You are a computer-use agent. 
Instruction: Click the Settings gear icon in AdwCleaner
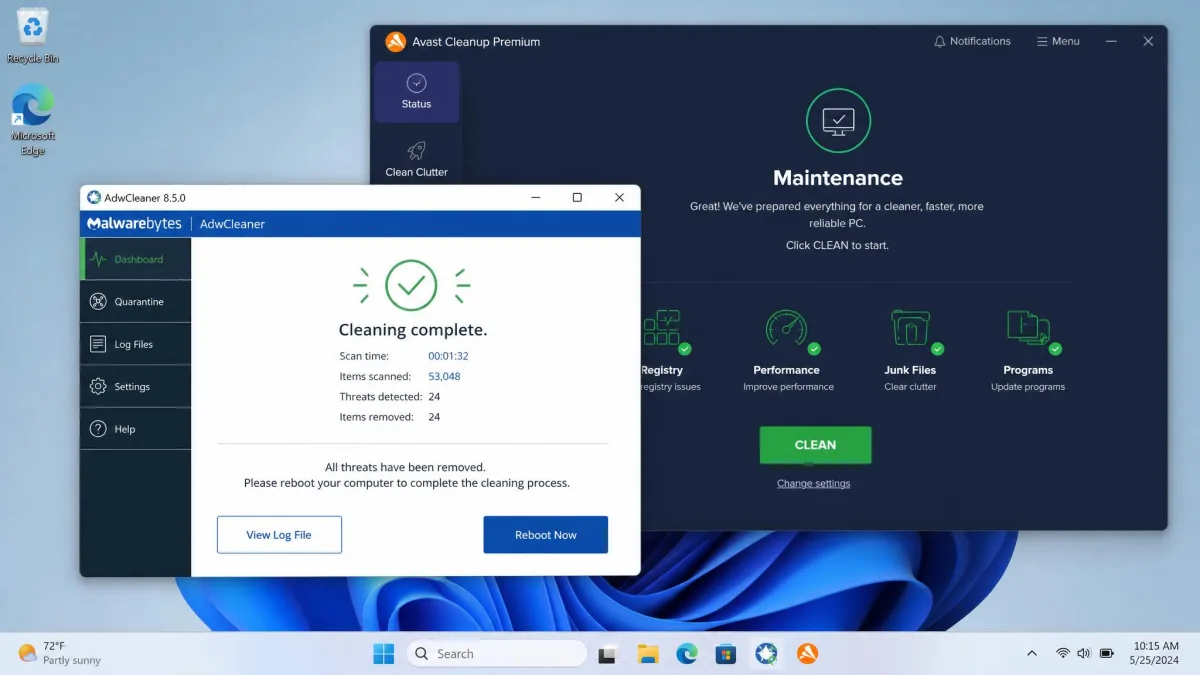98,386
